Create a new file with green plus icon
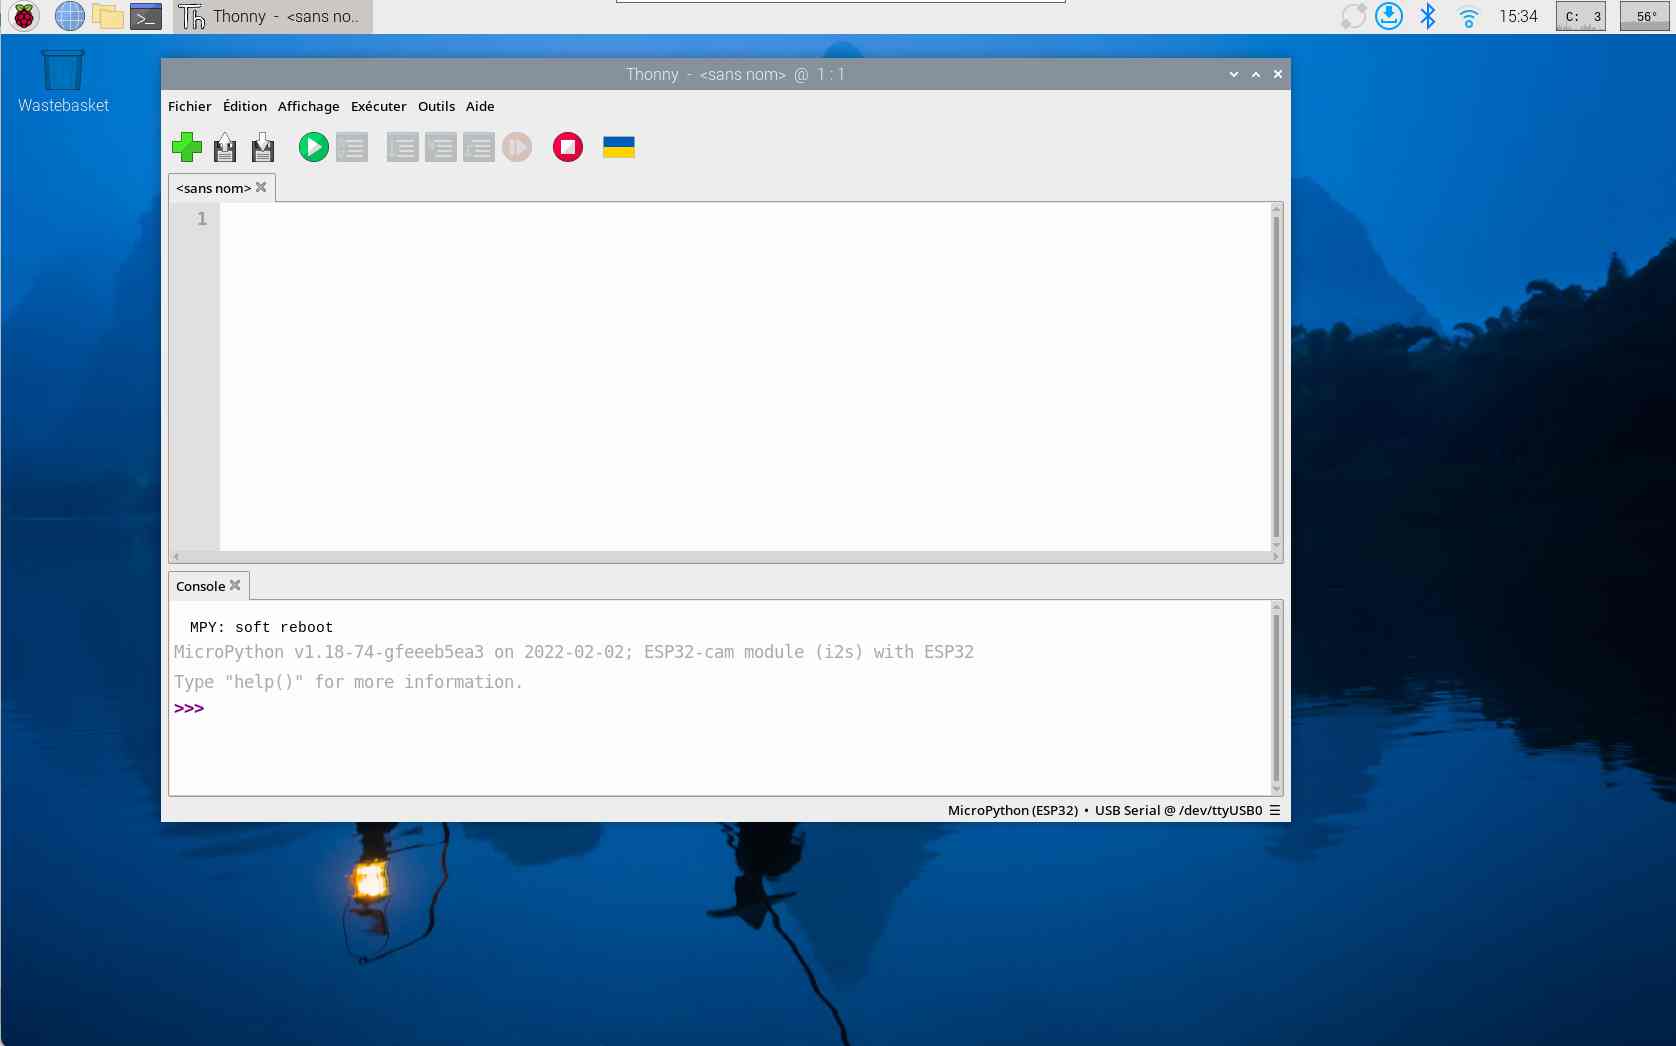This screenshot has height=1046, width=1676. coord(187,147)
